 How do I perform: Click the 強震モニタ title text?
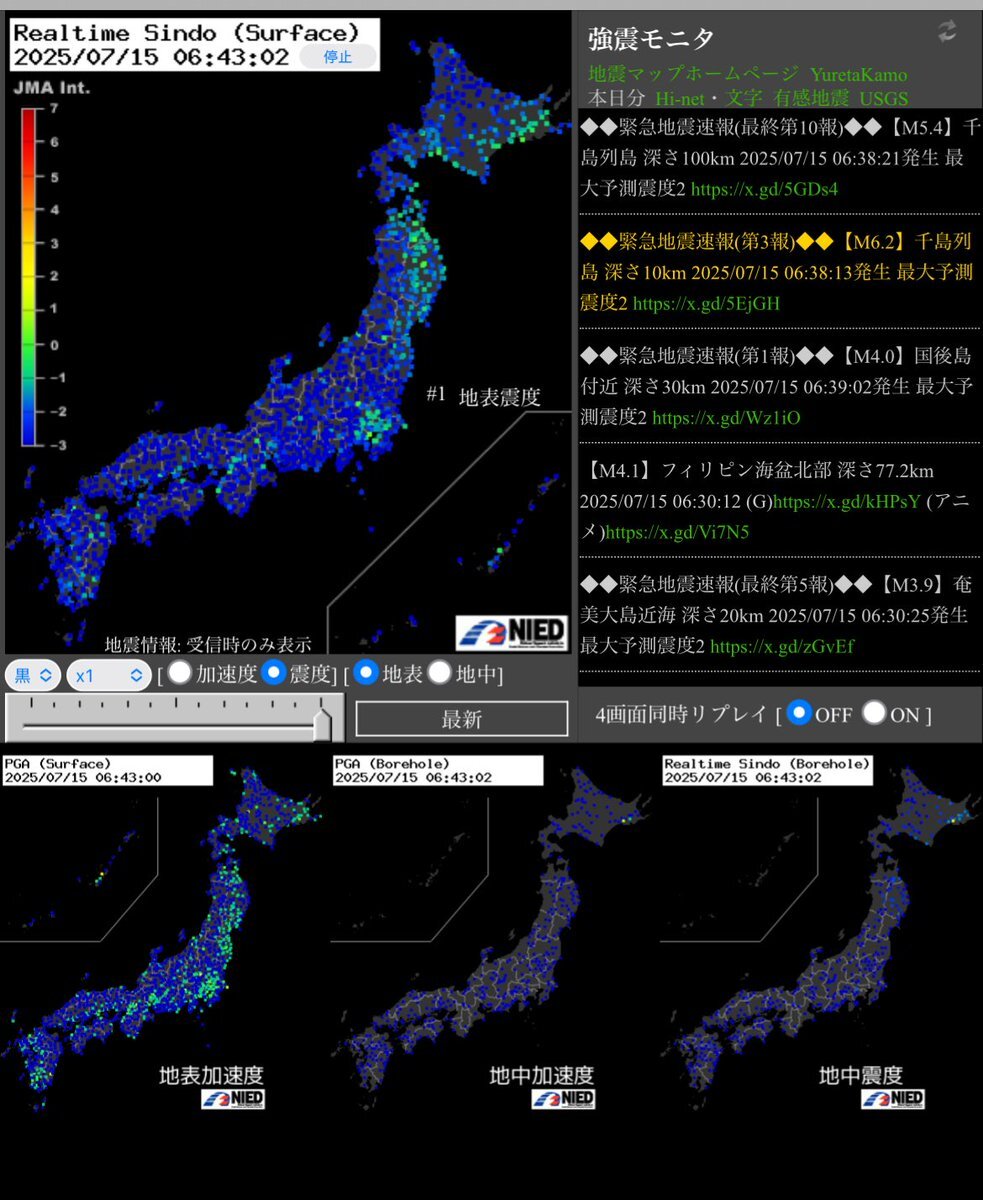pos(651,38)
